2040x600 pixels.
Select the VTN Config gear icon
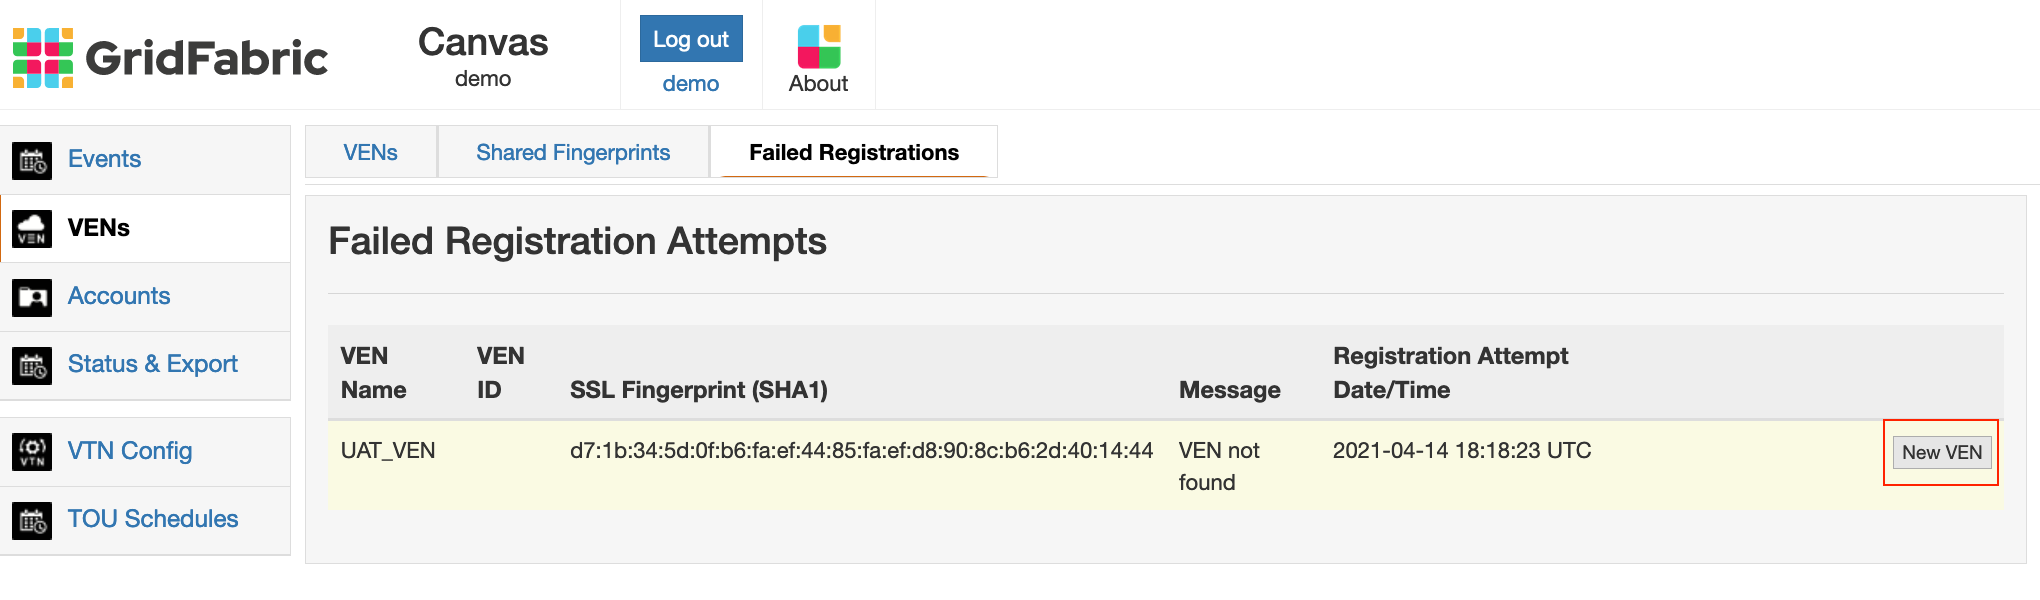tap(32, 451)
